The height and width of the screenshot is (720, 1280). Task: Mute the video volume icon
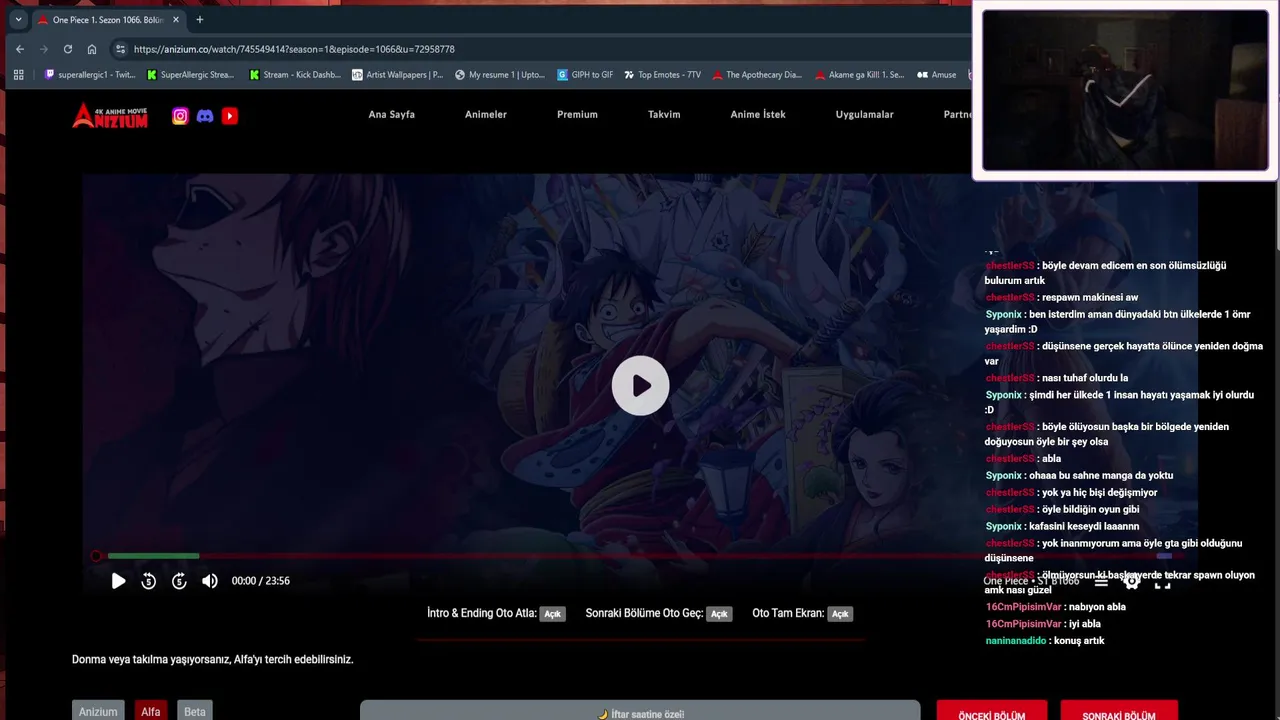tap(209, 581)
